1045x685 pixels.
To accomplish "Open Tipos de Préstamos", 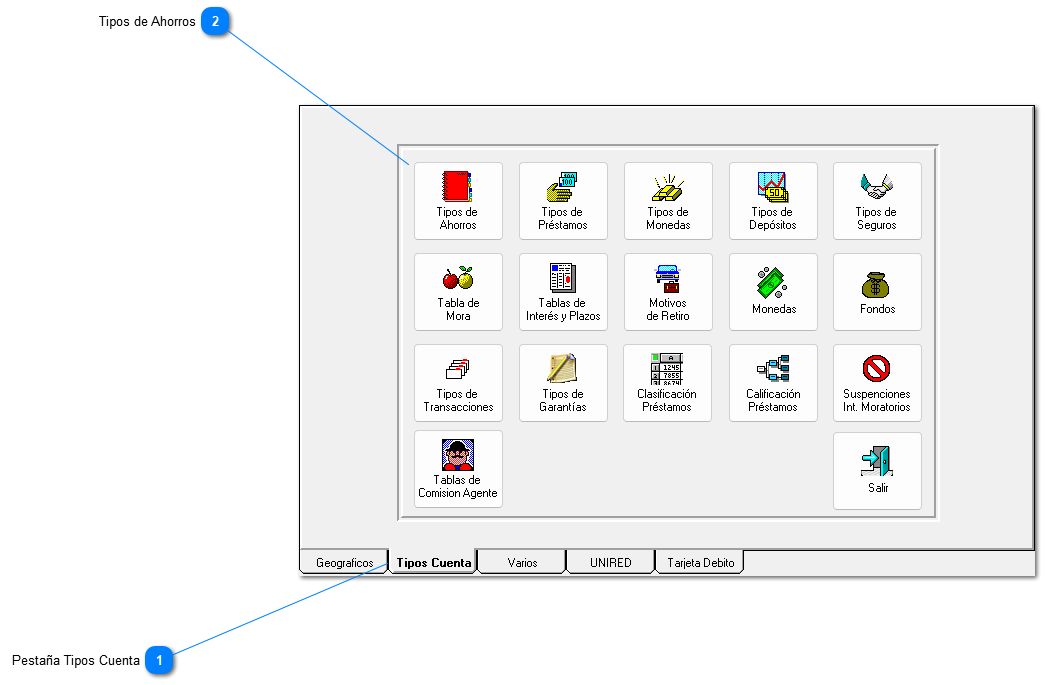I will (x=563, y=201).
